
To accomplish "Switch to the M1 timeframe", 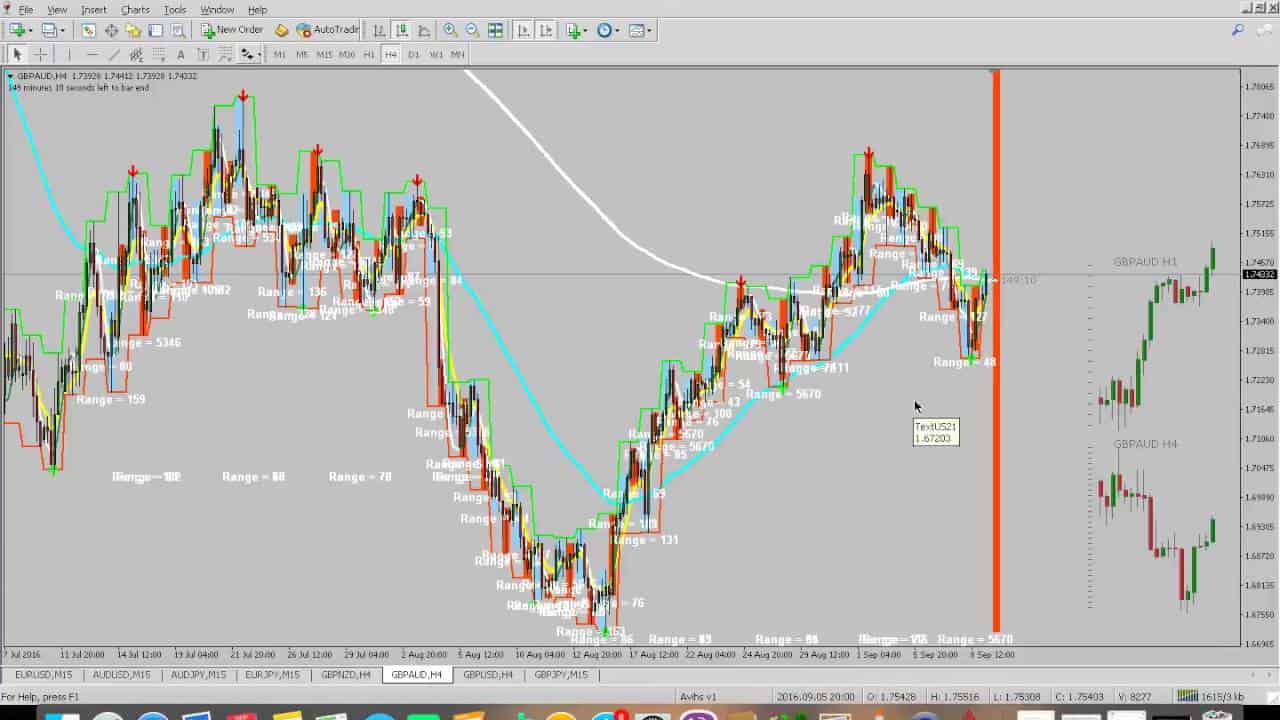I will coord(280,54).
